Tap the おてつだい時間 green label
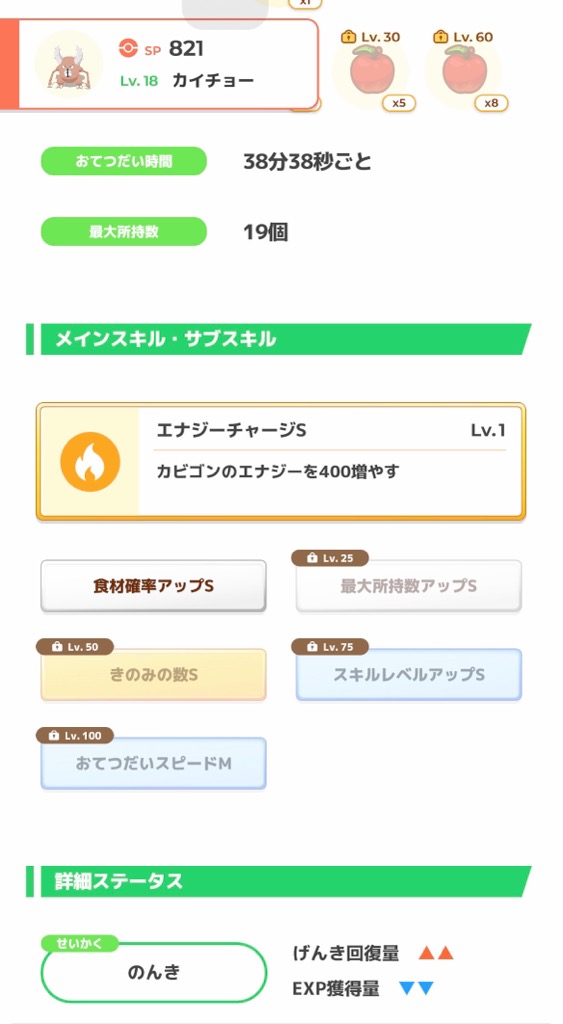The width and height of the screenshot is (563, 1024). (x=124, y=161)
